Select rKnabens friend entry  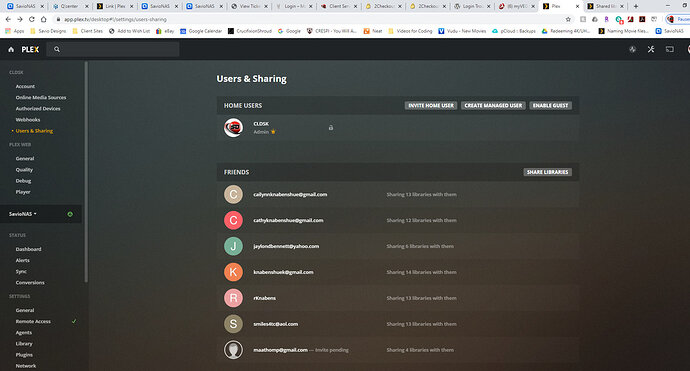[397, 298]
